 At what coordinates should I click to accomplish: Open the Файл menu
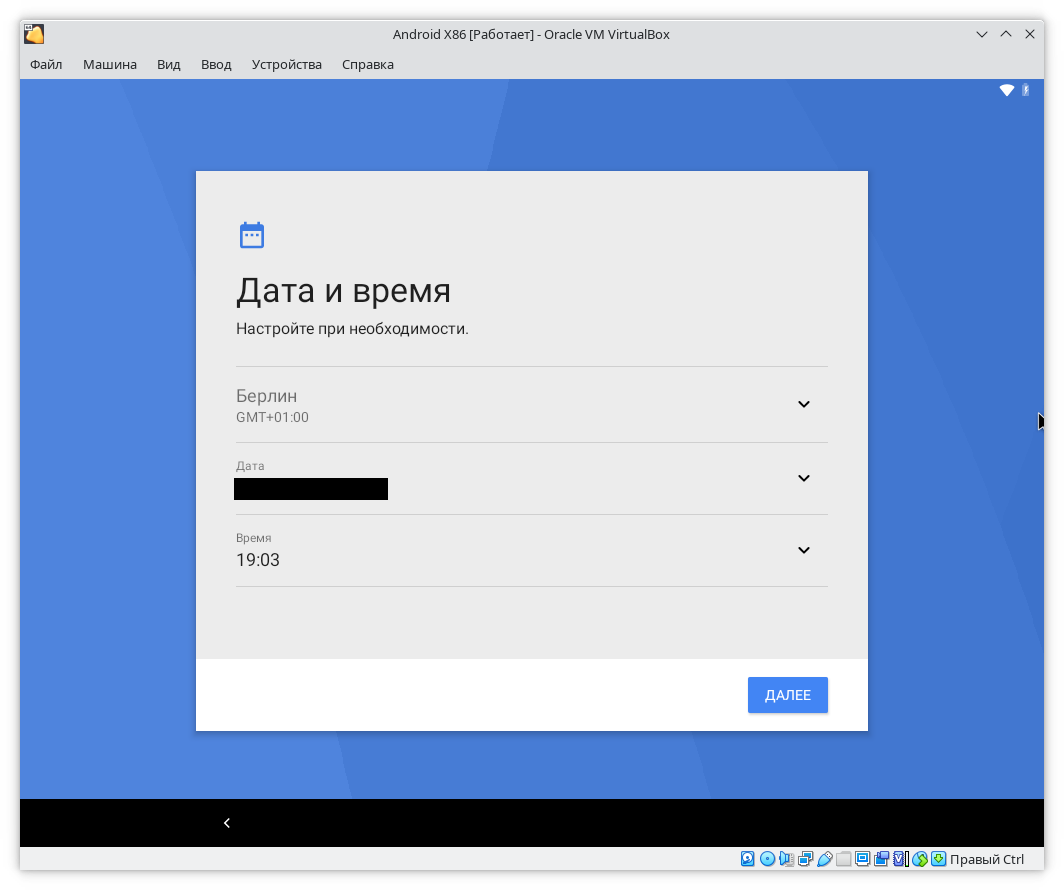46,64
